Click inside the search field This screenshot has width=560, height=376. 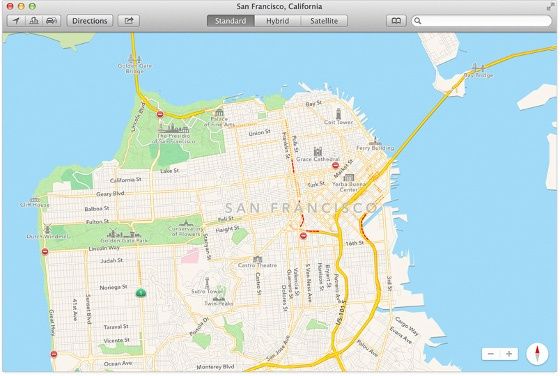(481, 21)
